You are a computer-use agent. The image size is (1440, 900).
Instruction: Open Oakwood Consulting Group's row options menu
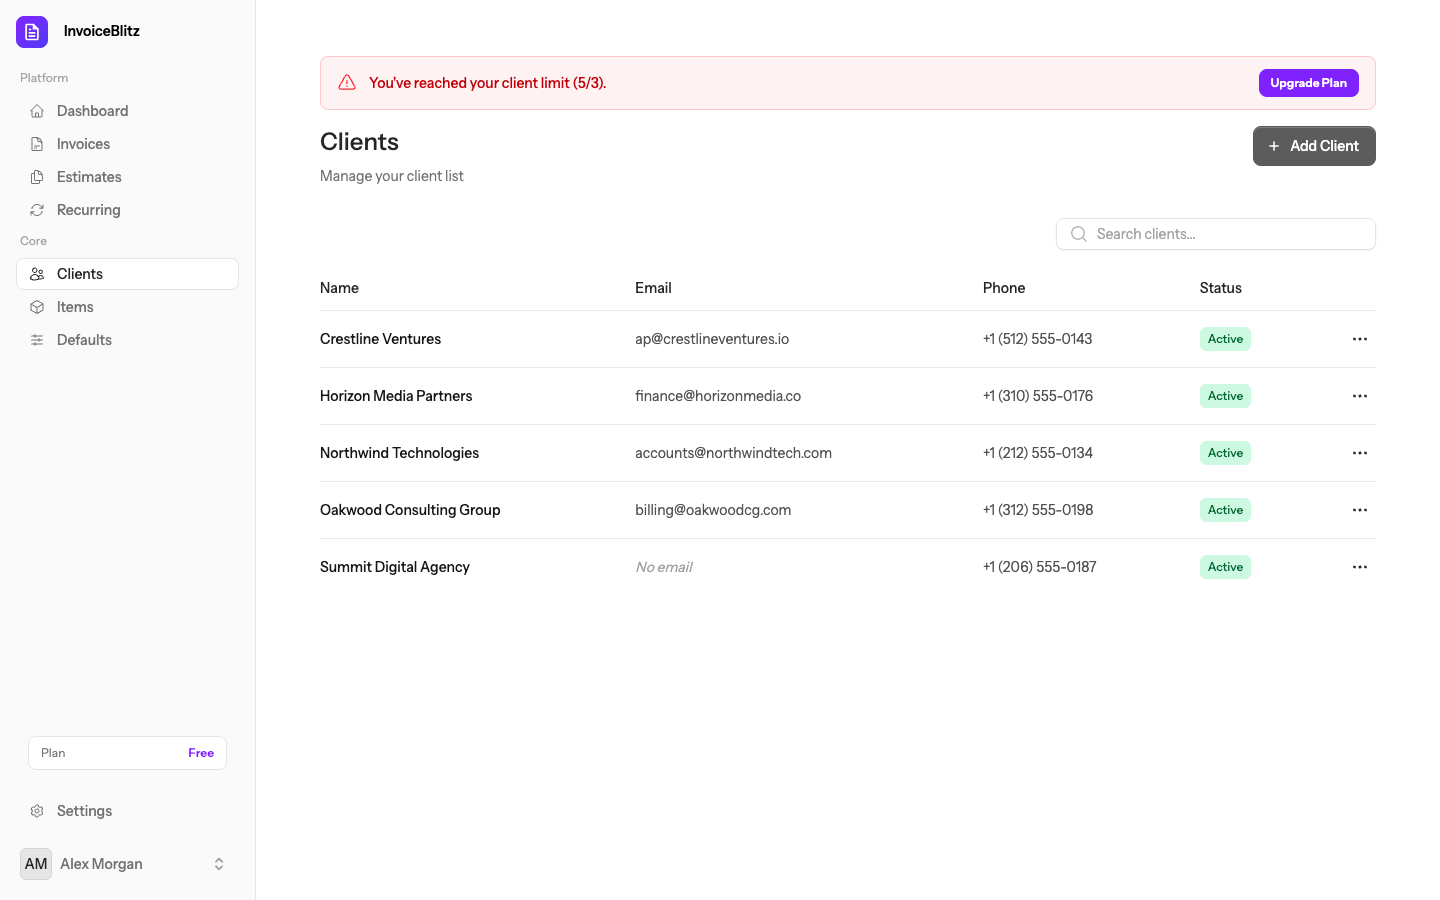tap(1359, 509)
